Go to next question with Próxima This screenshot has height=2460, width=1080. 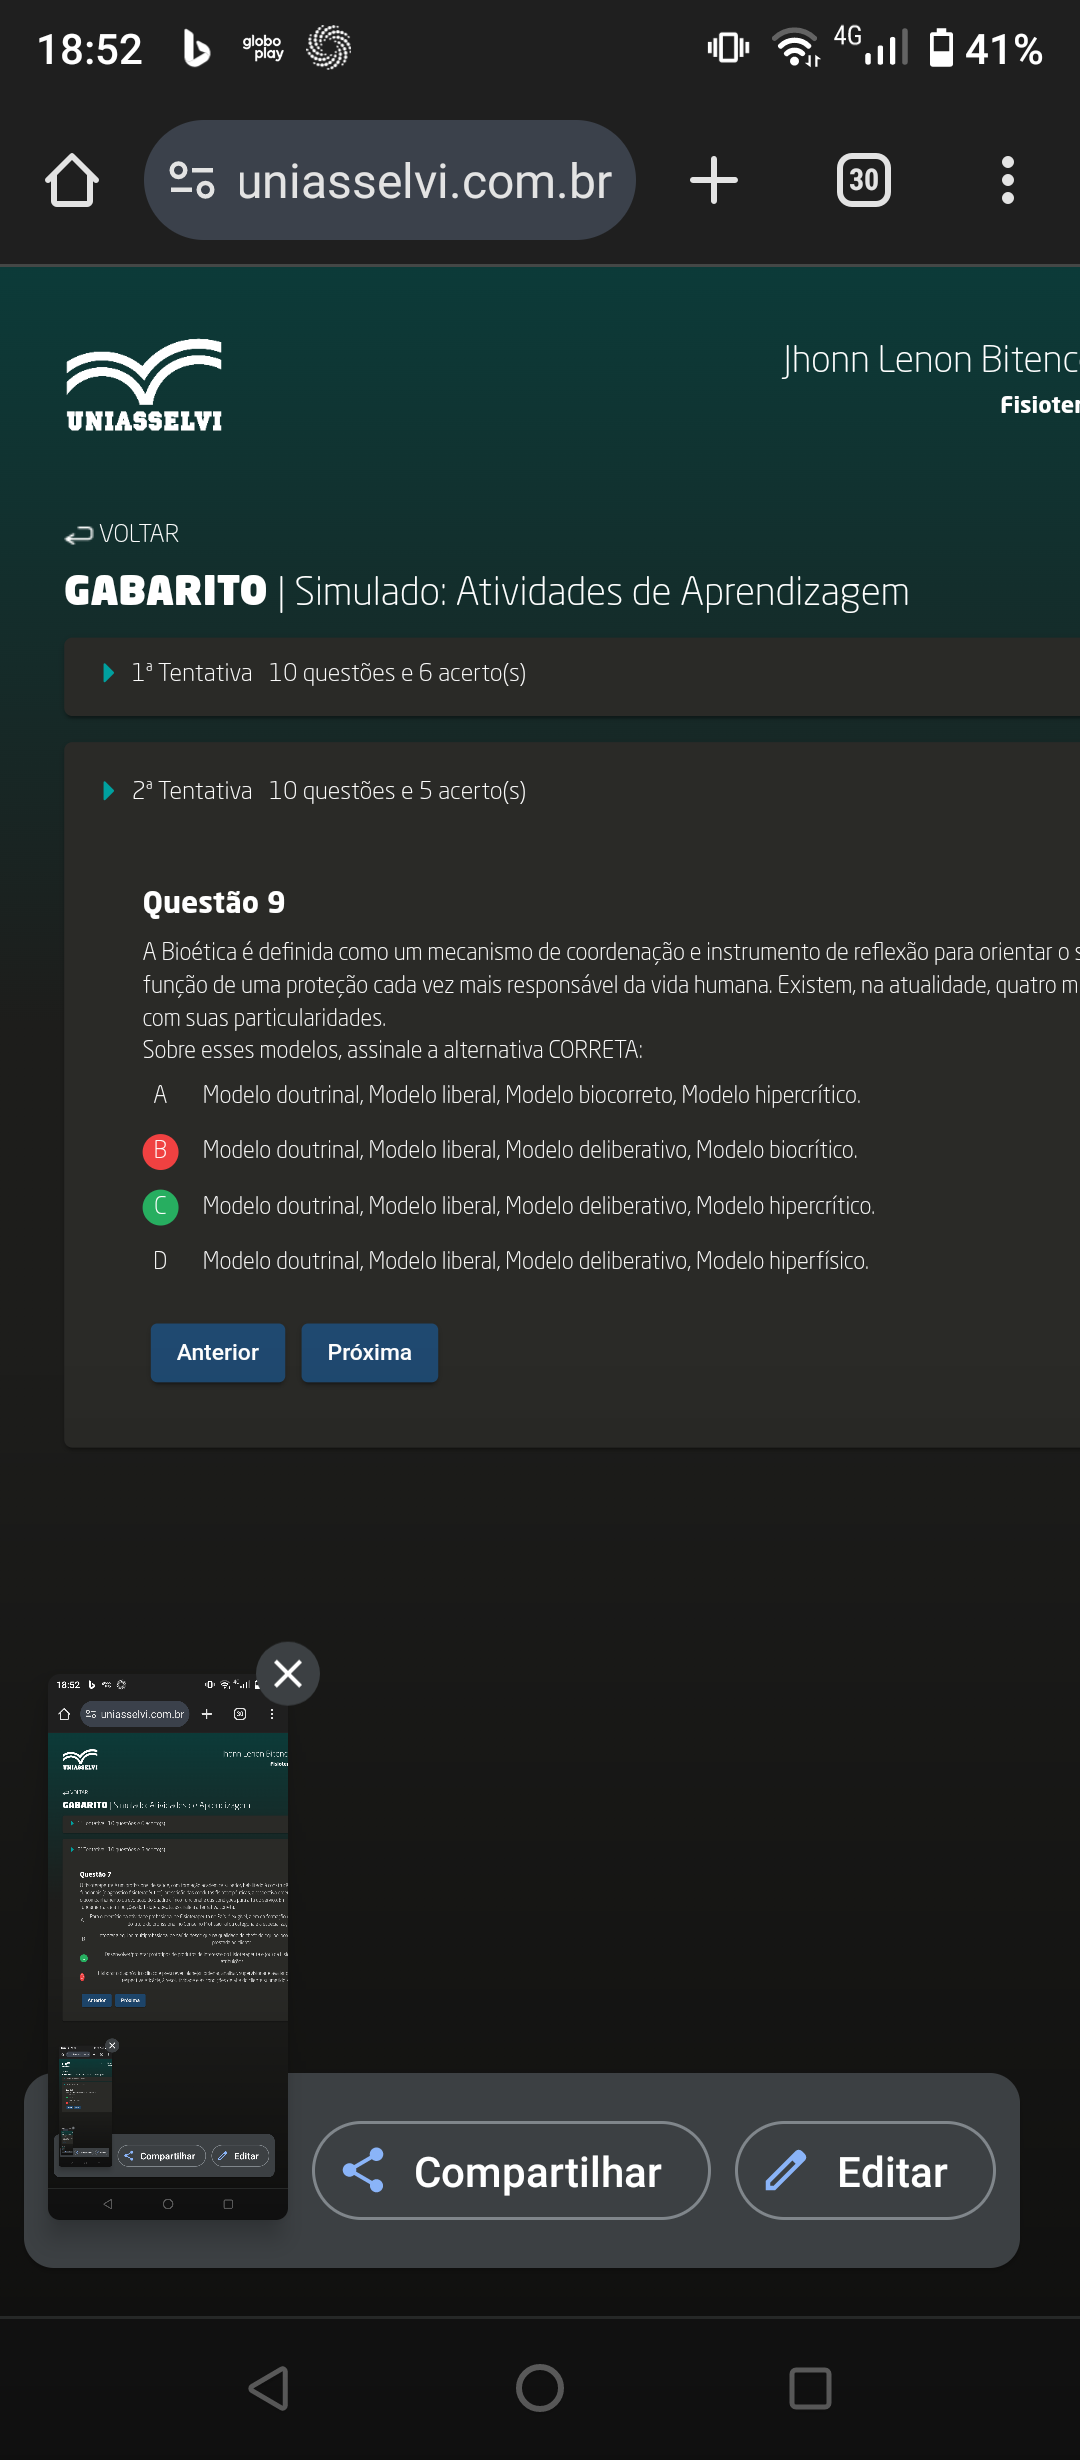click(x=369, y=1352)
